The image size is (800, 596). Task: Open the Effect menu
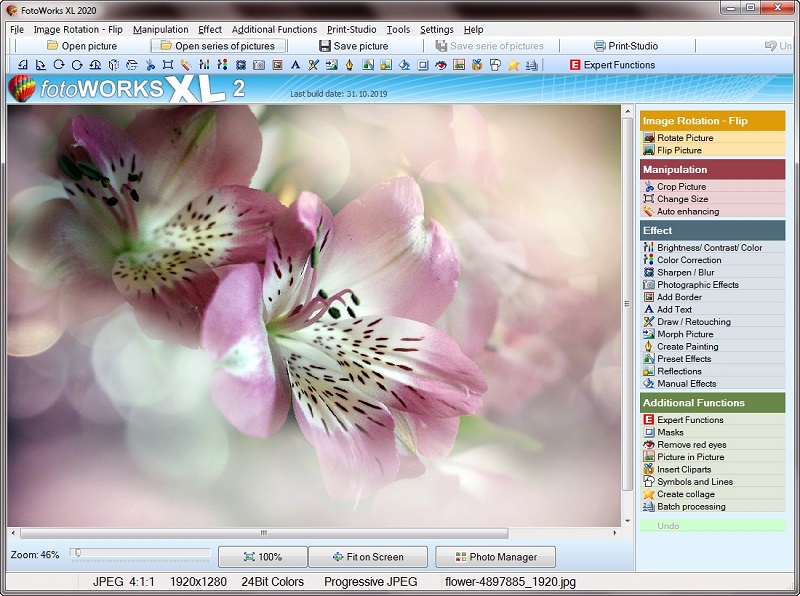(x=208, y=29)
